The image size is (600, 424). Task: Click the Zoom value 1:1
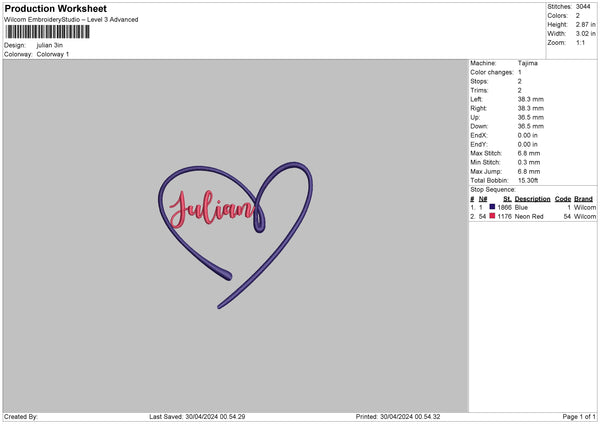point(580,42)
